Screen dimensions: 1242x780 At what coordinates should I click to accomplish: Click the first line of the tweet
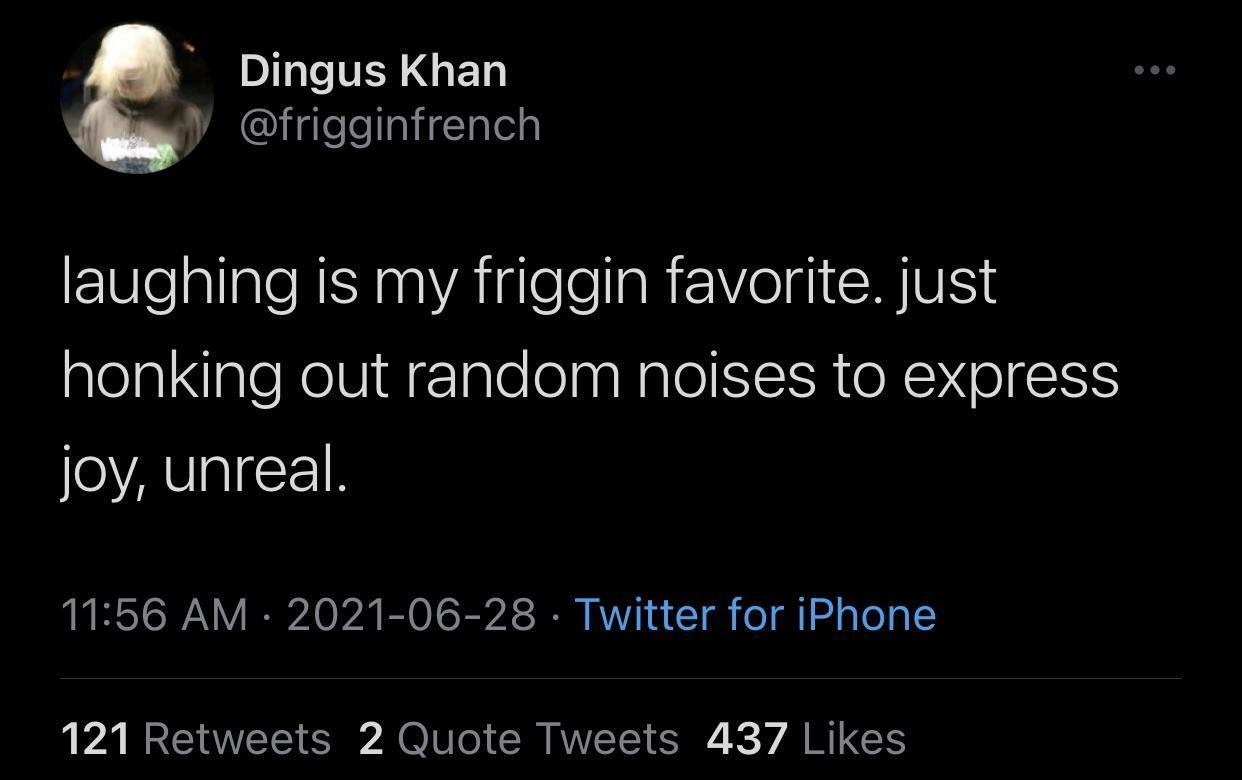point(528,280)
